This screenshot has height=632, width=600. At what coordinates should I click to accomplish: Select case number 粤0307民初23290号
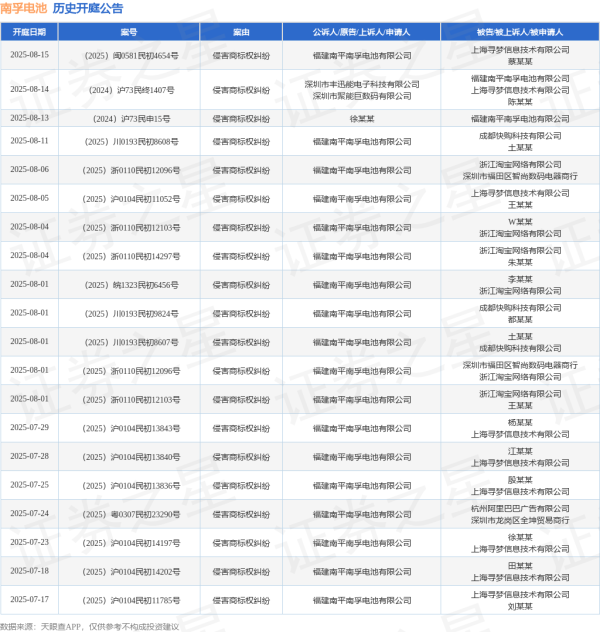pos(131,514)
